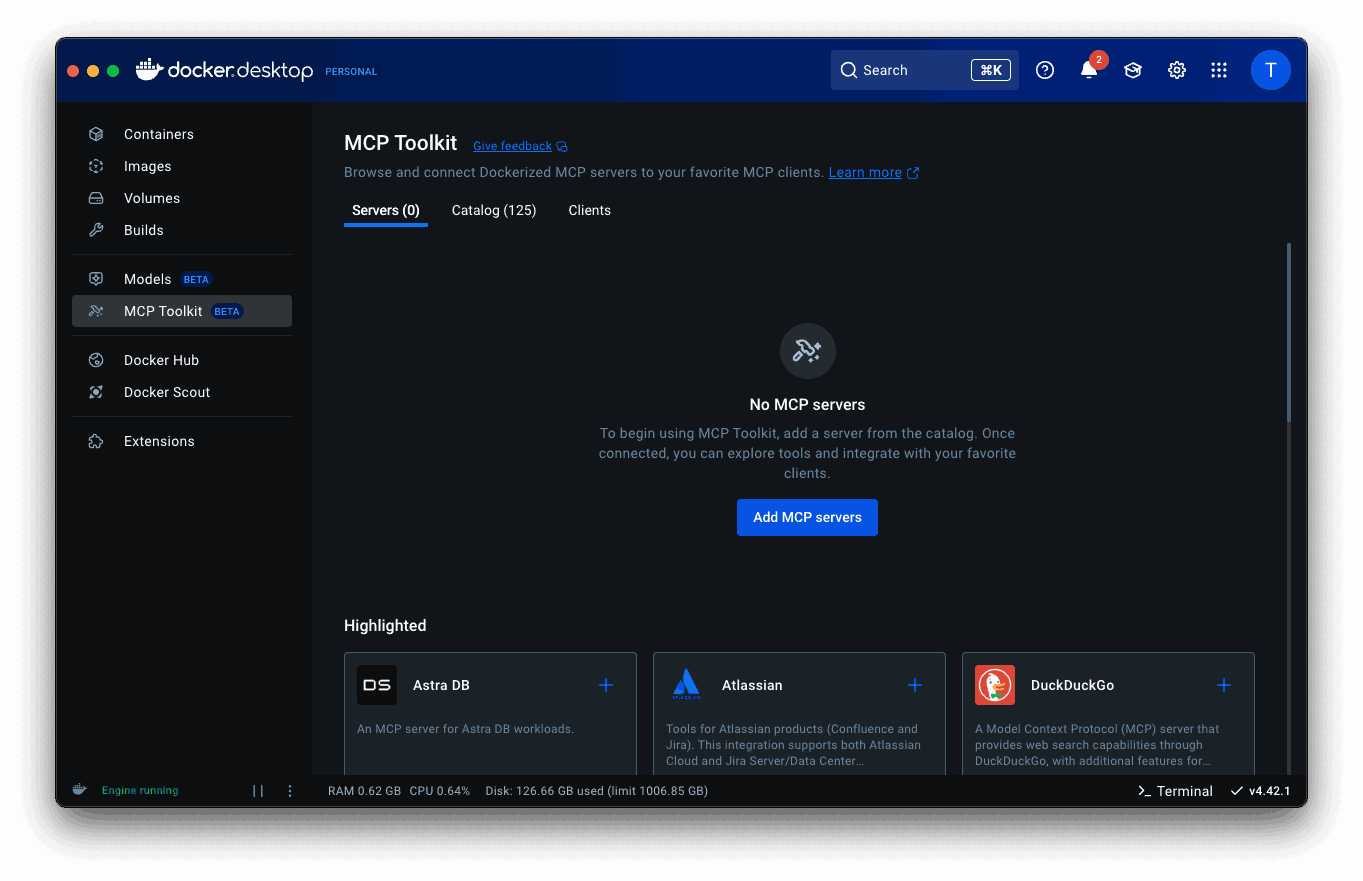The height and width of the screenshot is (881, 1363).
Task: Open the Volumes section
Action: 152,198
